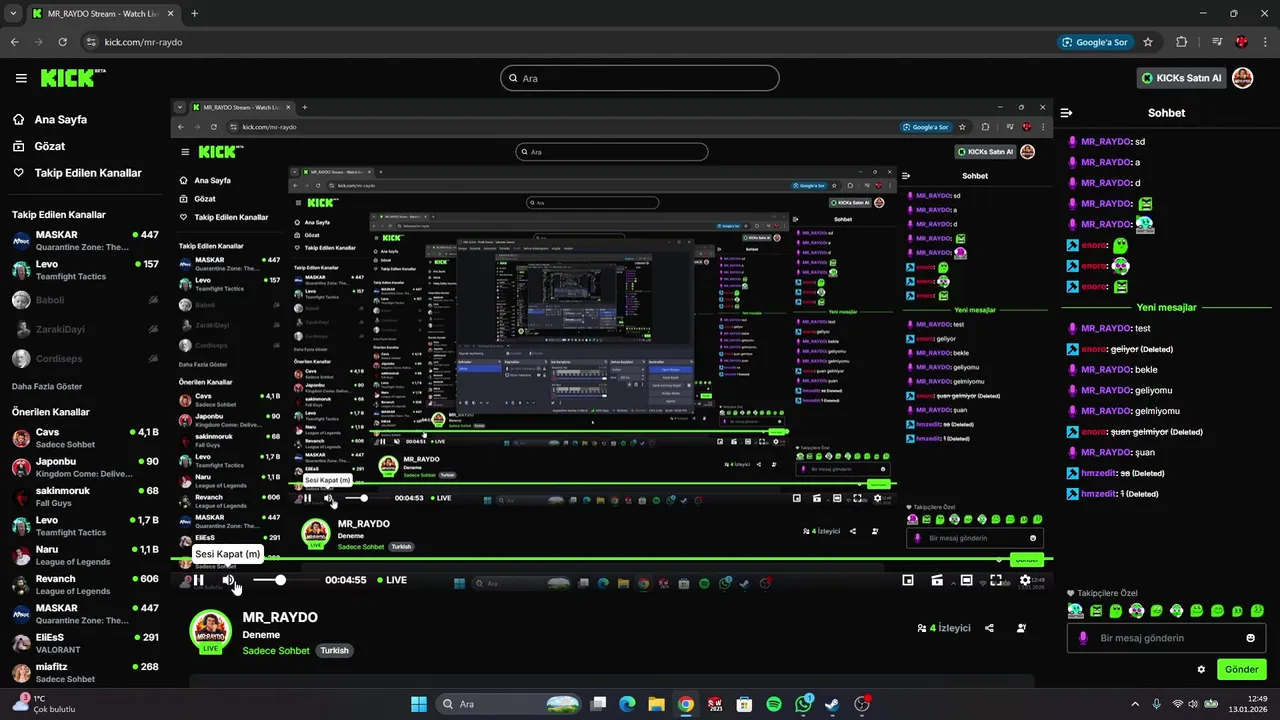Insert the cyan DJ emote
The height and width of the screenshot is (720, 1280).
(x=1075, y=611)
